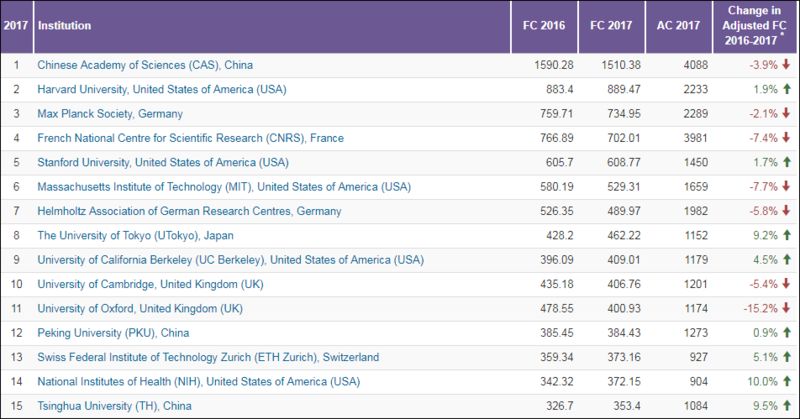The height and width of the screenshot is (419, 800).
Task: Open University of Cambridge, United Kingdom link
Action: click(150, 284)
